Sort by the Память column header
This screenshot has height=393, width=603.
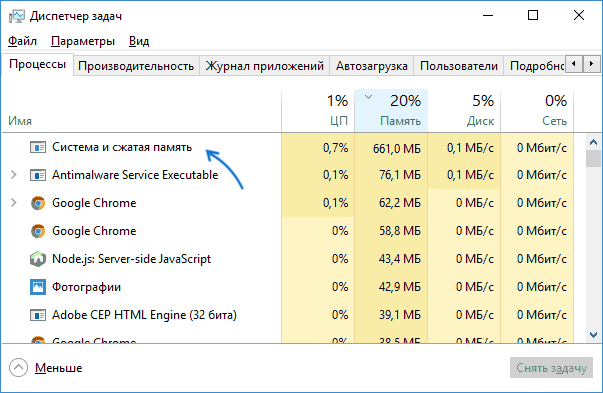click(x=391, y=110)
